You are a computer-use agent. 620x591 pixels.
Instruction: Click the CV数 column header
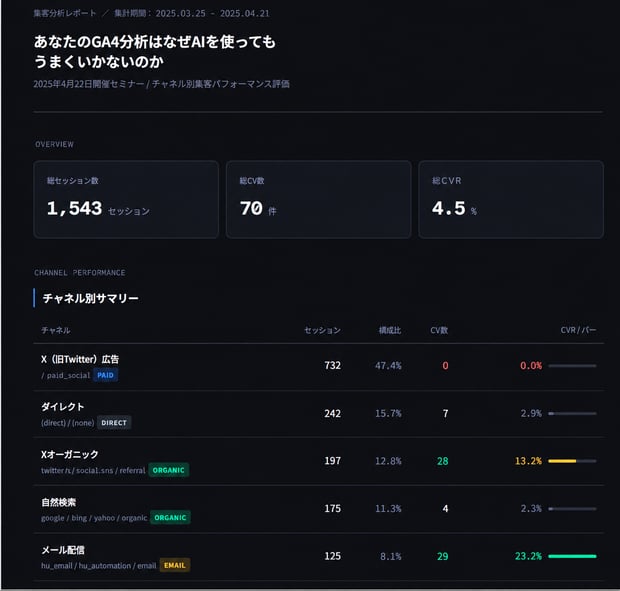coord(439,330)
